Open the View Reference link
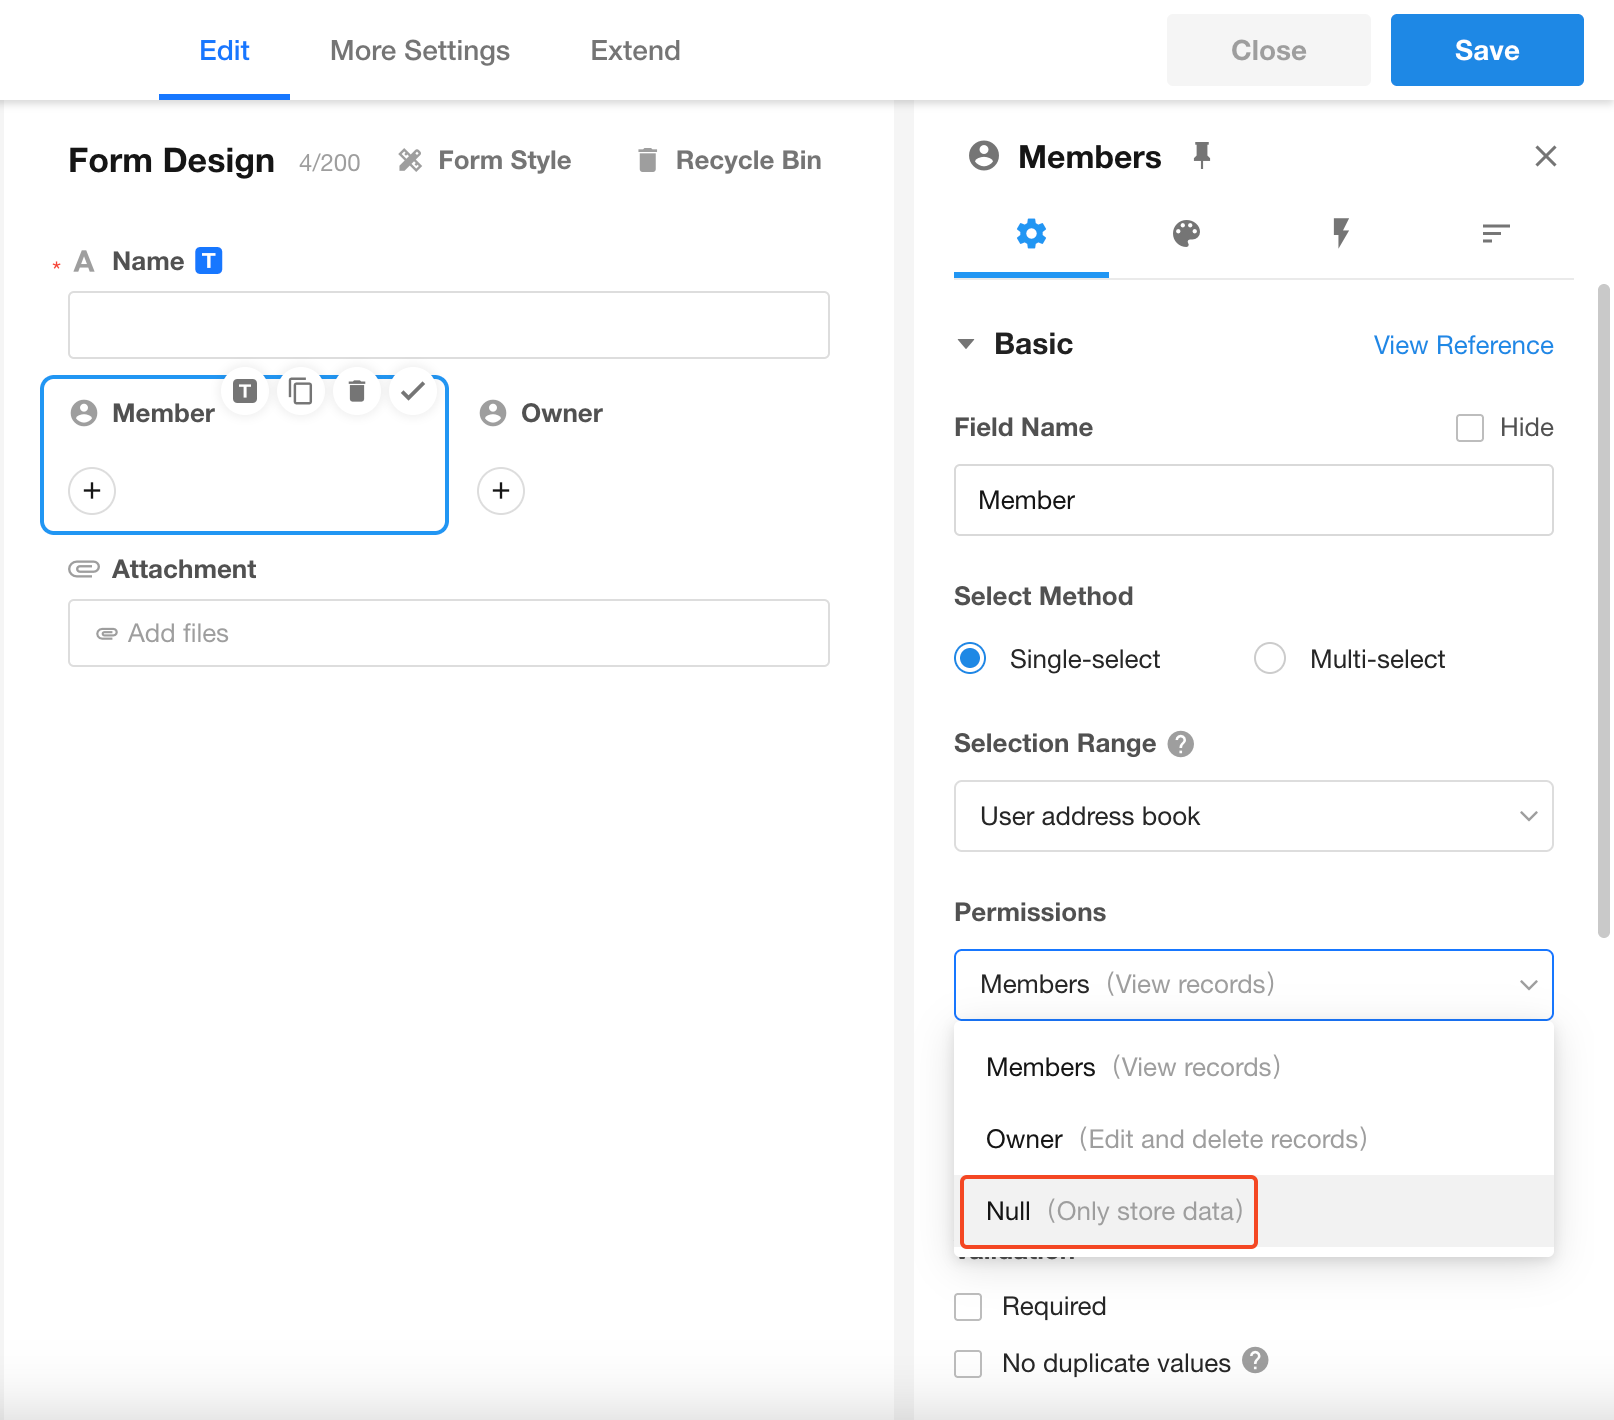1614x1420 pixels. (1463, 345)
